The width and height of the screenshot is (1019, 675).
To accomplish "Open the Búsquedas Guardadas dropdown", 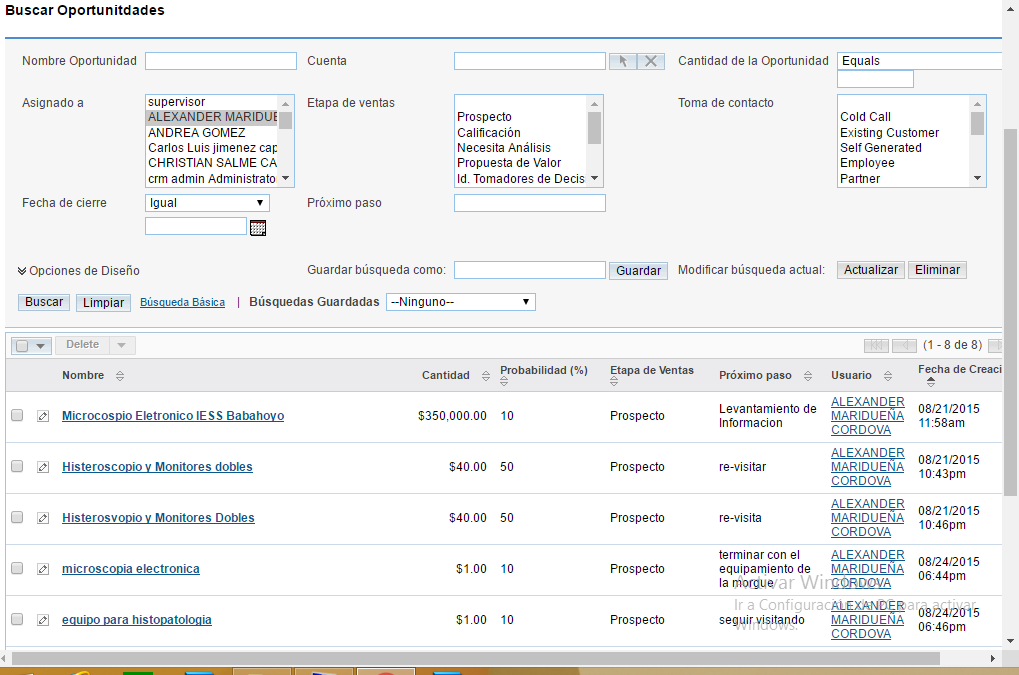I will pos(460,302).
